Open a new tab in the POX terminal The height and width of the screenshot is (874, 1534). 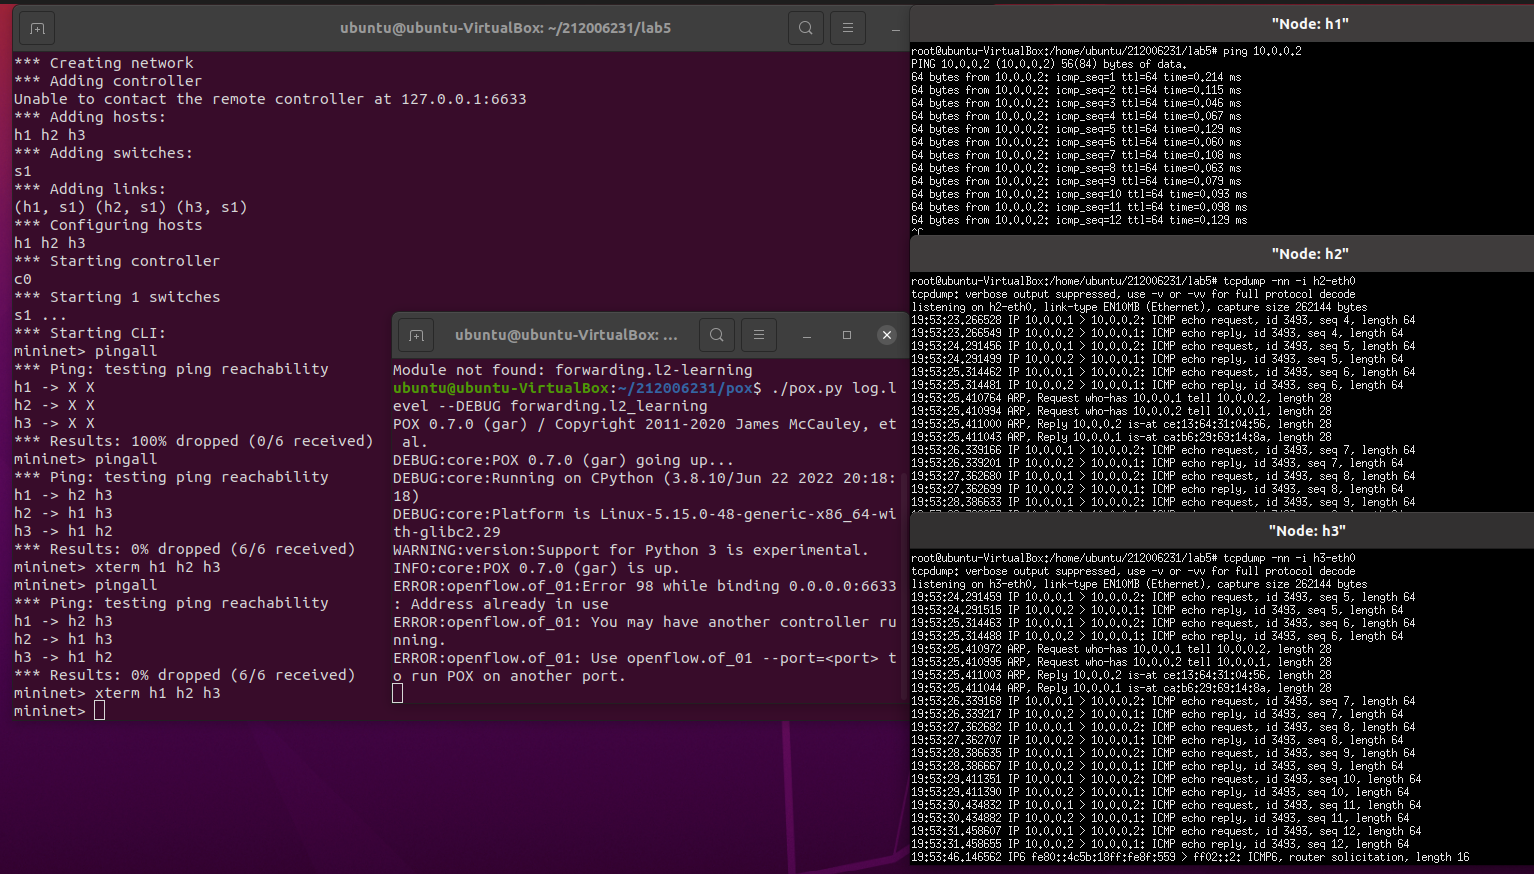[417, 335]
